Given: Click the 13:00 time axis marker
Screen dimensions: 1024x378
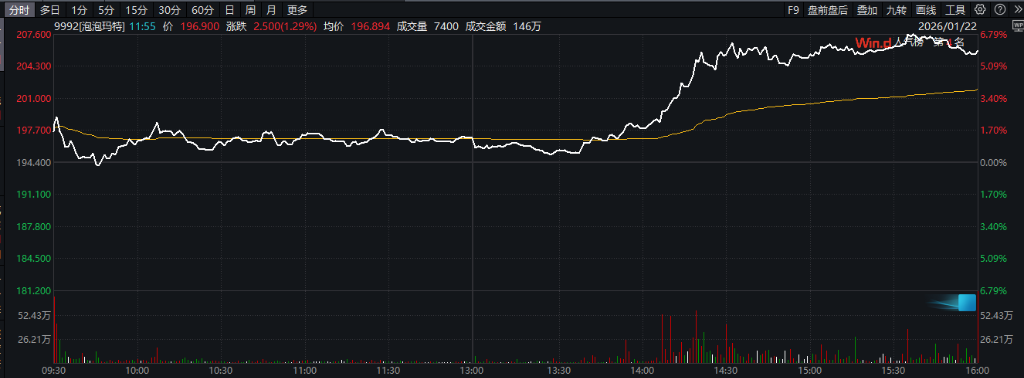Looking at the screenshot, I should tap(472, 370).
